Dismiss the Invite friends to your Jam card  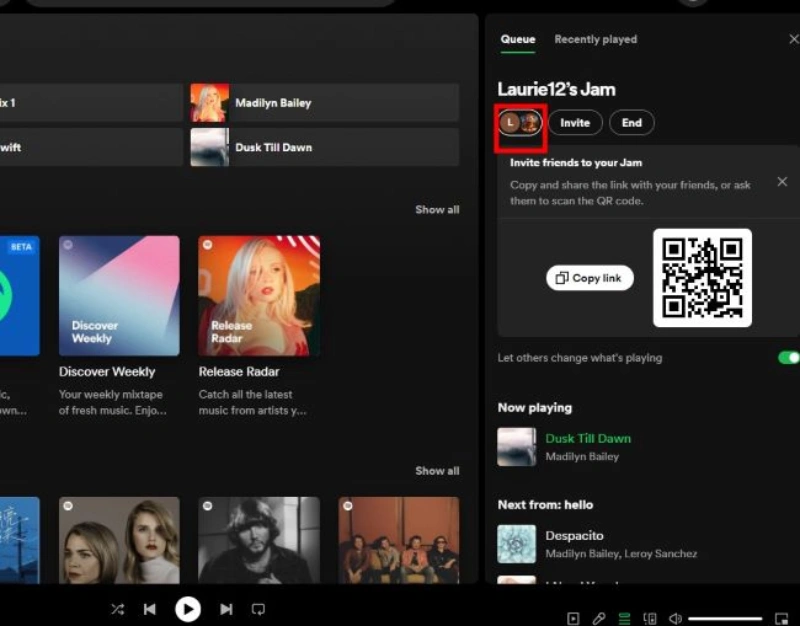click(782, 182)
